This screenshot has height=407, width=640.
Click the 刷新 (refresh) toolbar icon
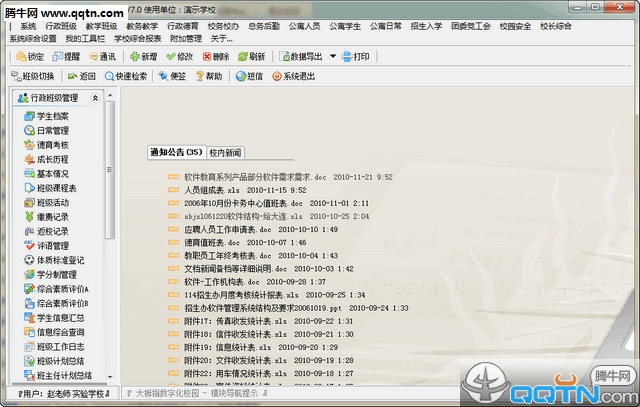(x=251, y=57)
